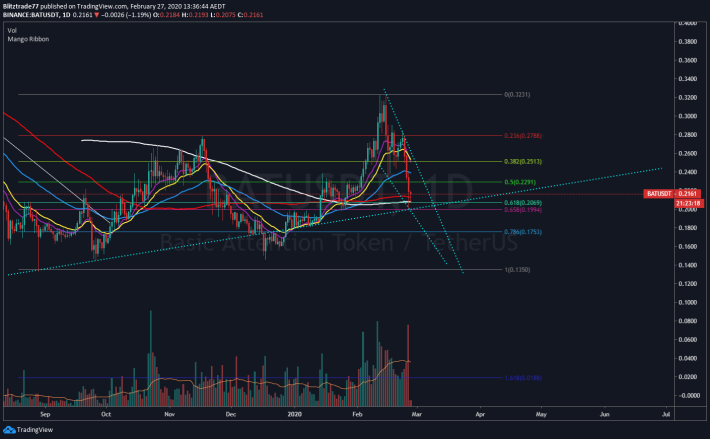Click the Apr label on time axis
Screen dimensions: 710x439
pos(480,414)
